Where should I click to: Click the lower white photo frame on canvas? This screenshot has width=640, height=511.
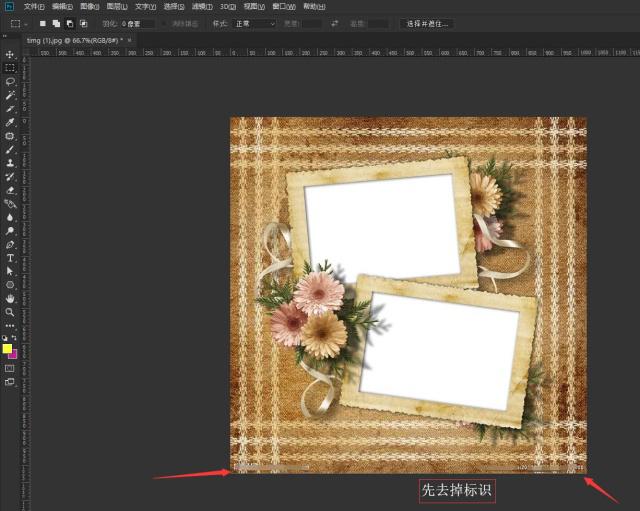tap(440, 349)
